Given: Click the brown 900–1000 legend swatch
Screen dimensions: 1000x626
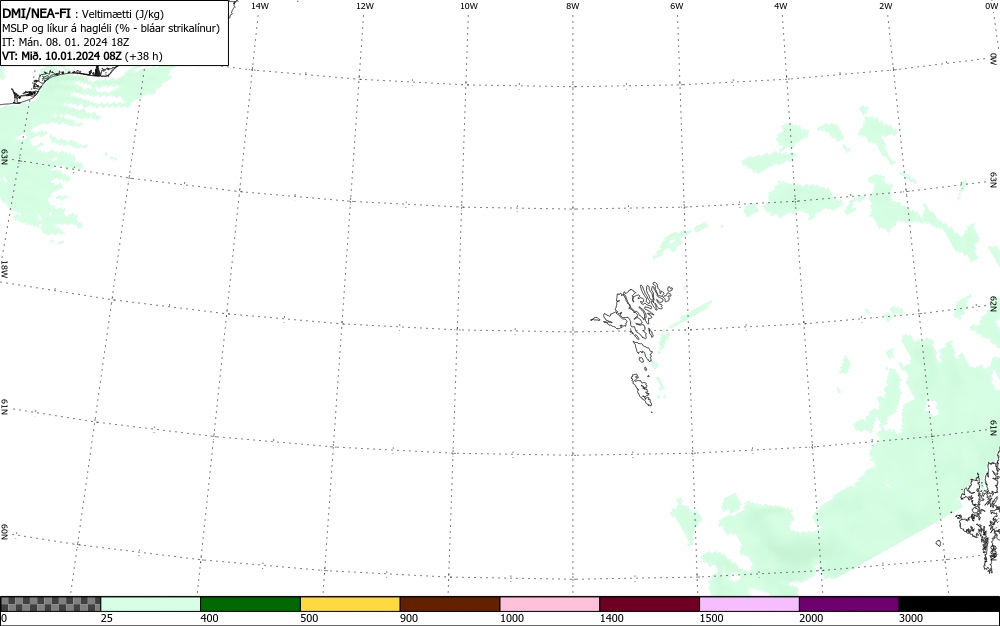Looking at the screenshot, I should [x=450, y=604].
